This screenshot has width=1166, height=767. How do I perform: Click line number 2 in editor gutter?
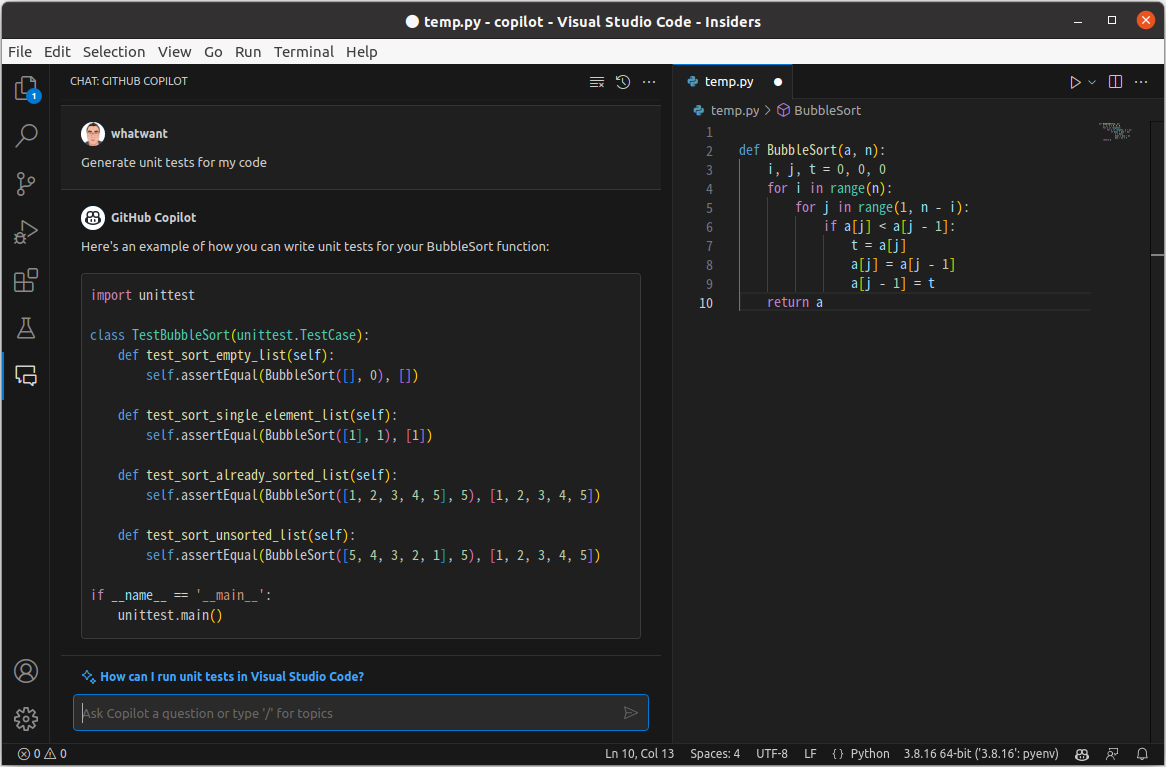[709, 151]
